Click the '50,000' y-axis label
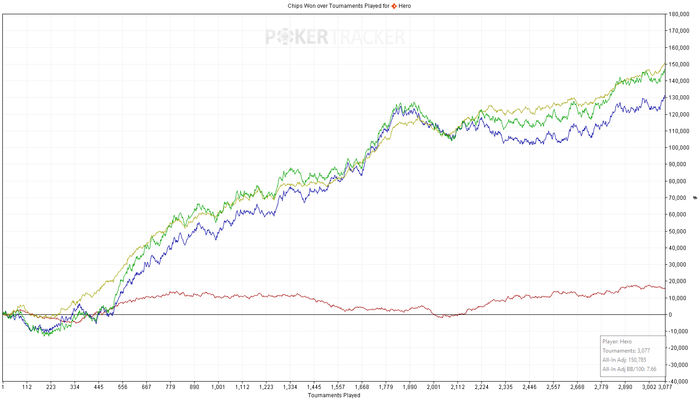Viewport: 700px width, 400px height. click(678, 231)
